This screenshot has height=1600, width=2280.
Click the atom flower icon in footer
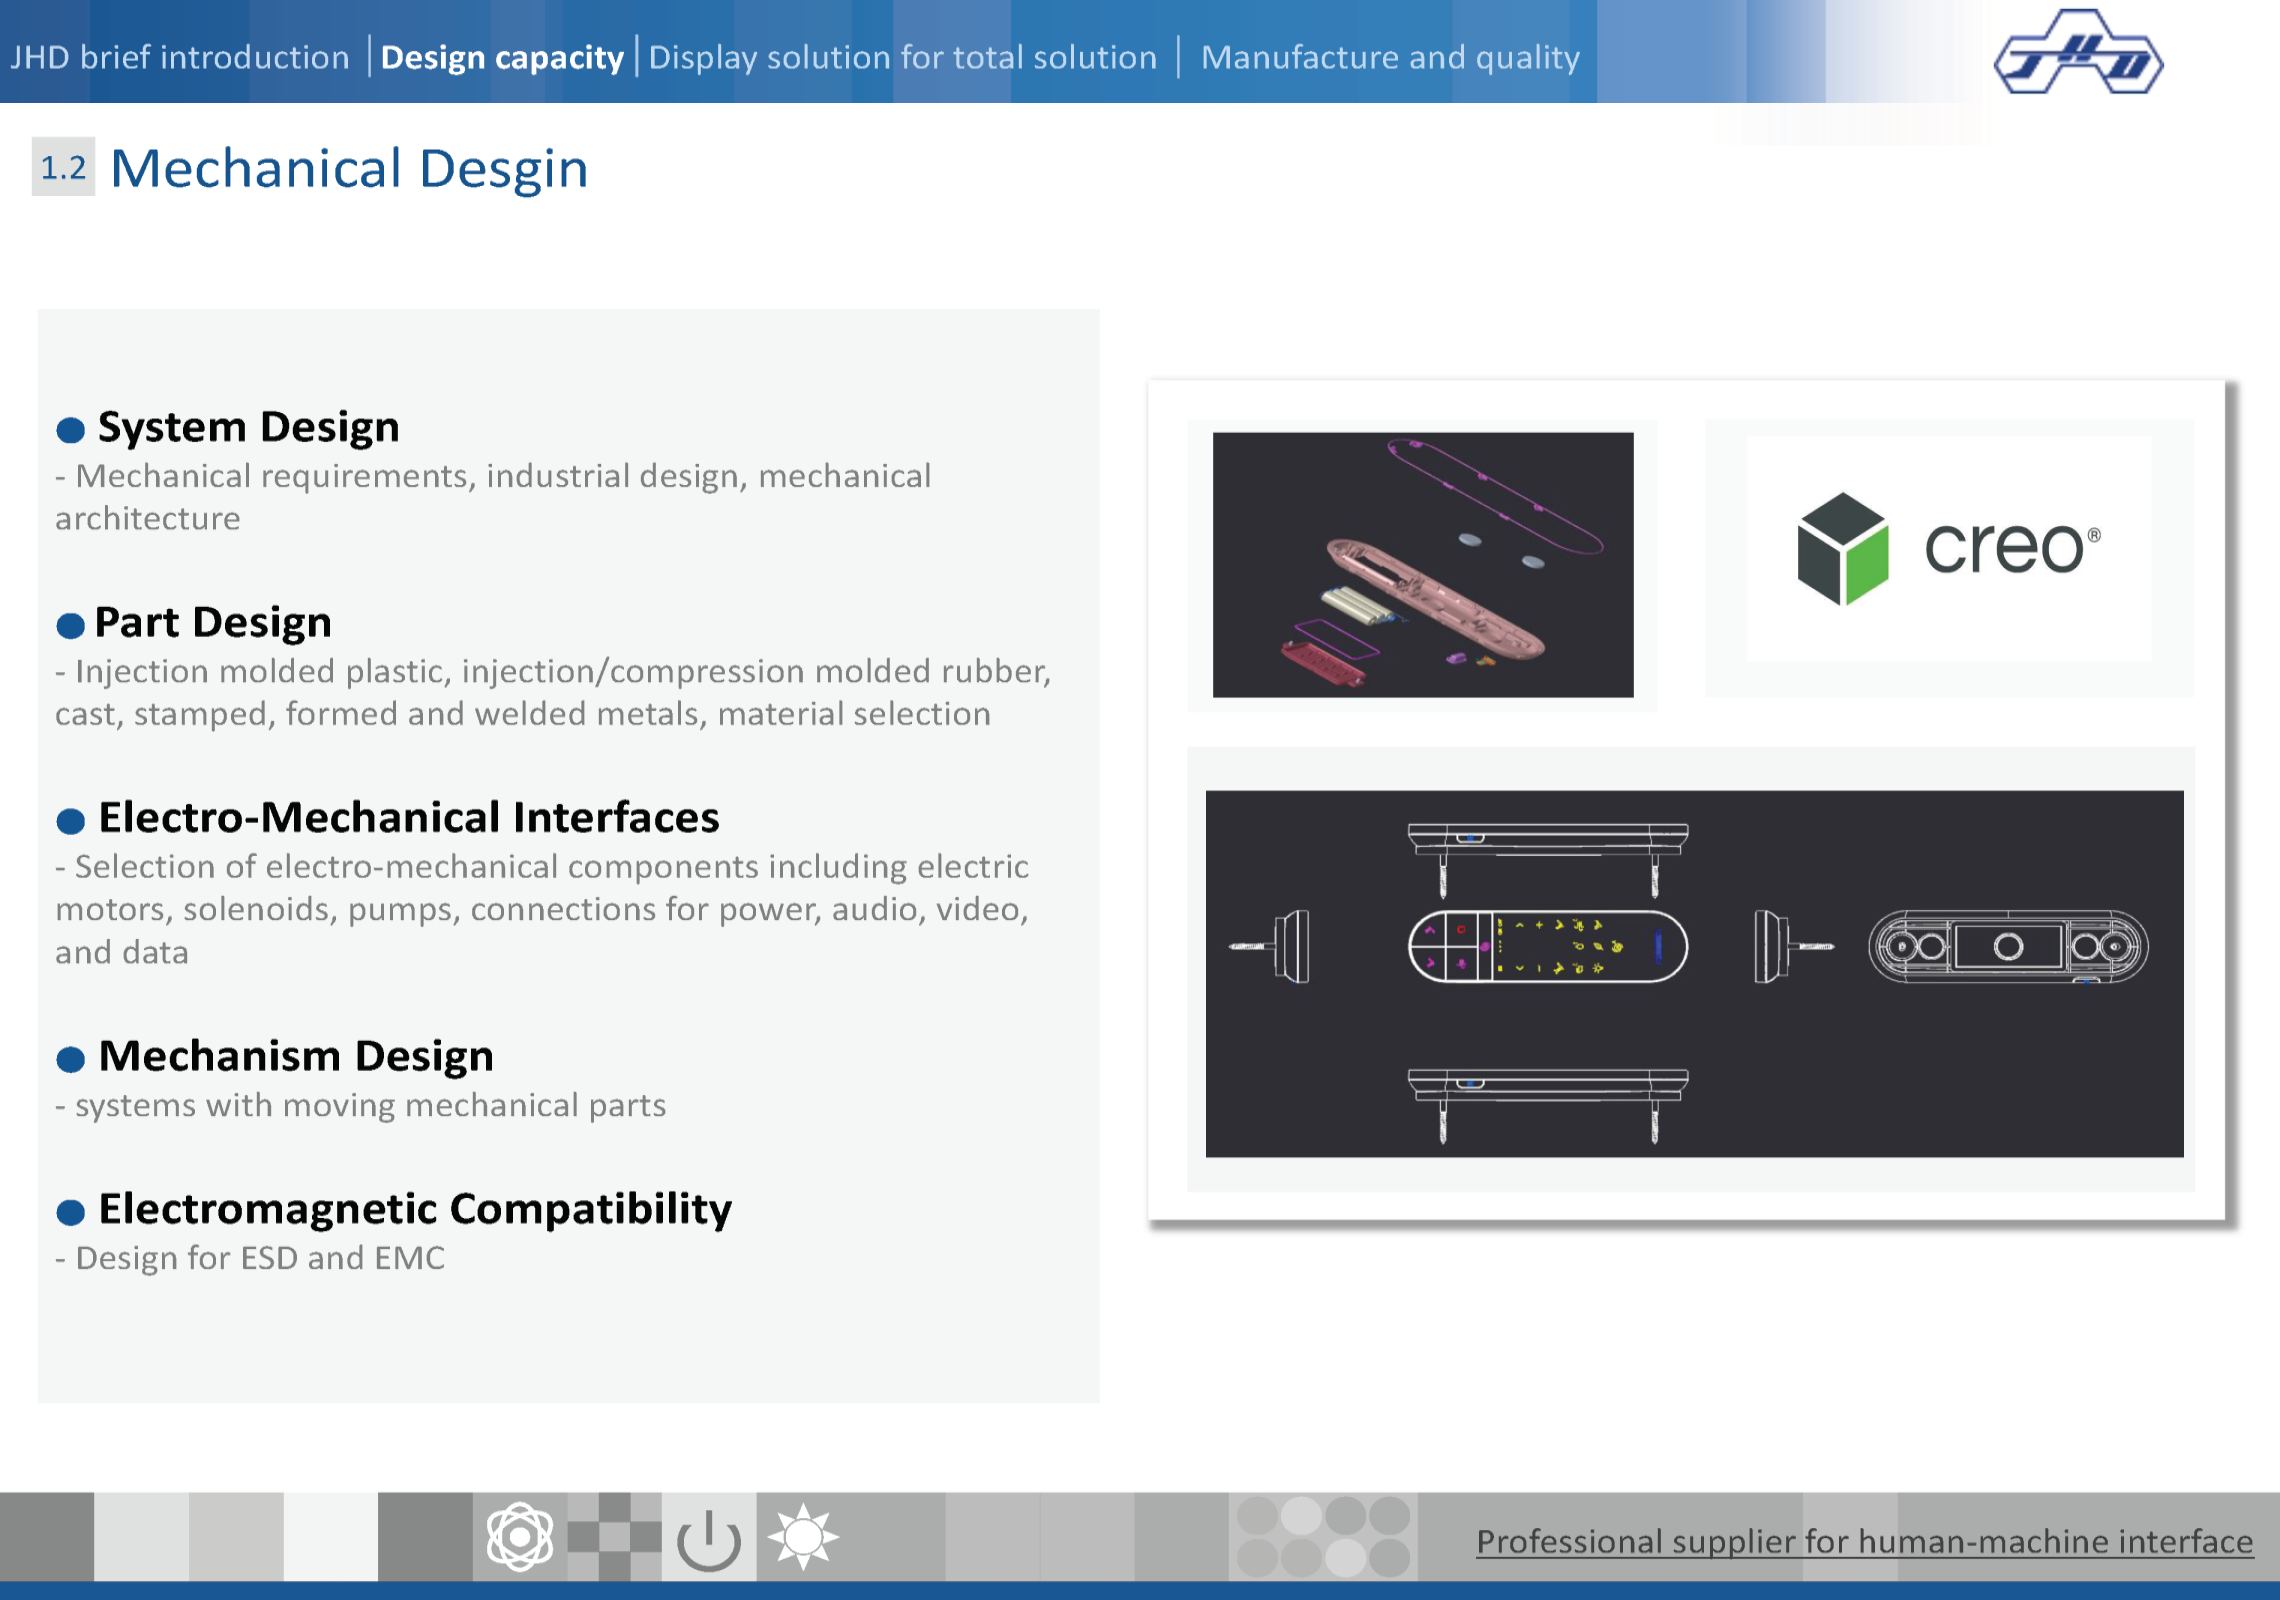pyautogui.click(x=519, y=1537)
